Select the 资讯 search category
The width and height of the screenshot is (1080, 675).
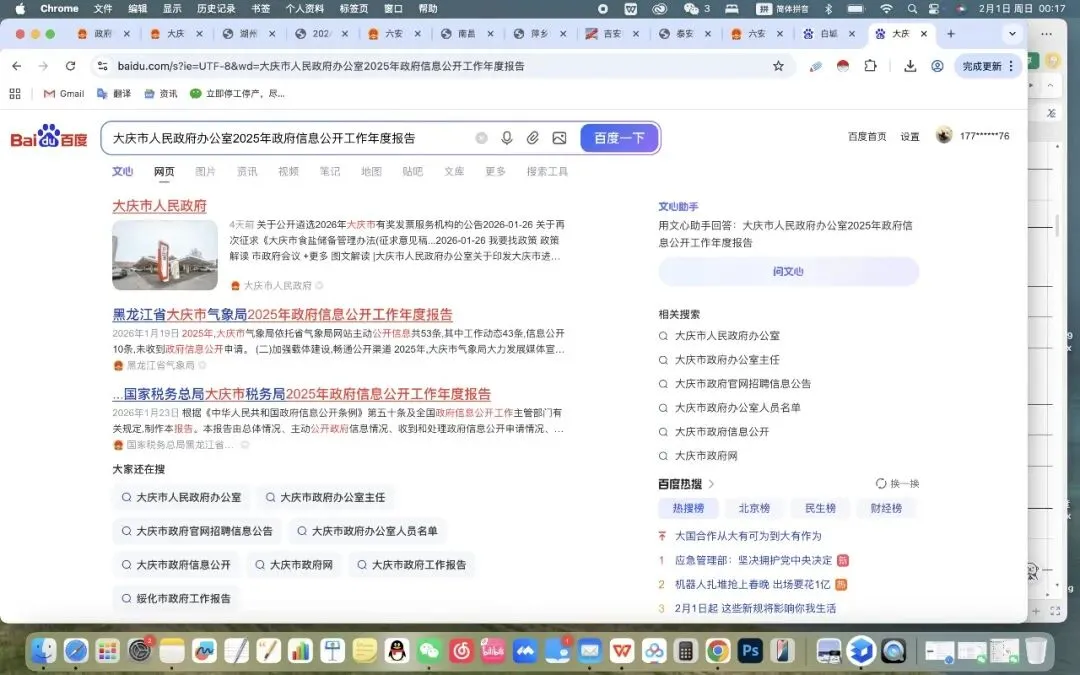coord(247,172)
